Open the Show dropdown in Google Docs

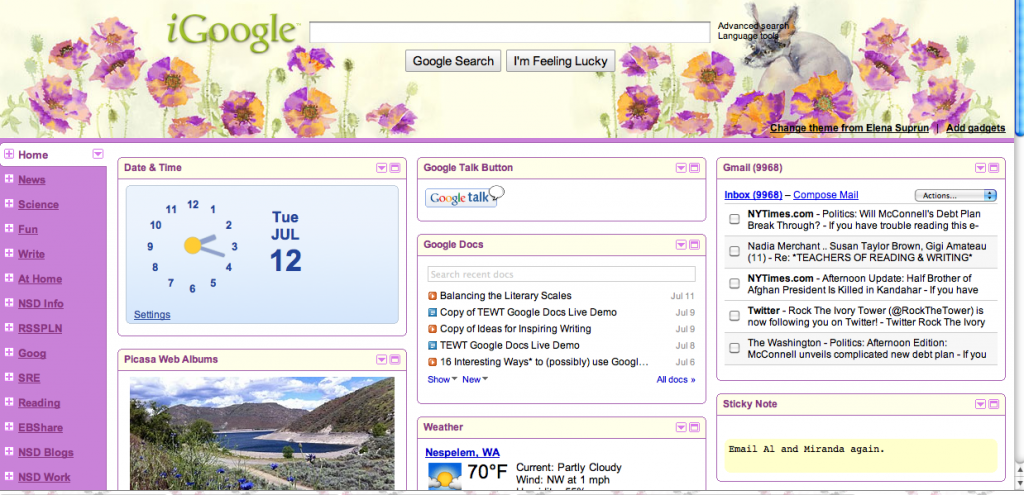[442, 379]
